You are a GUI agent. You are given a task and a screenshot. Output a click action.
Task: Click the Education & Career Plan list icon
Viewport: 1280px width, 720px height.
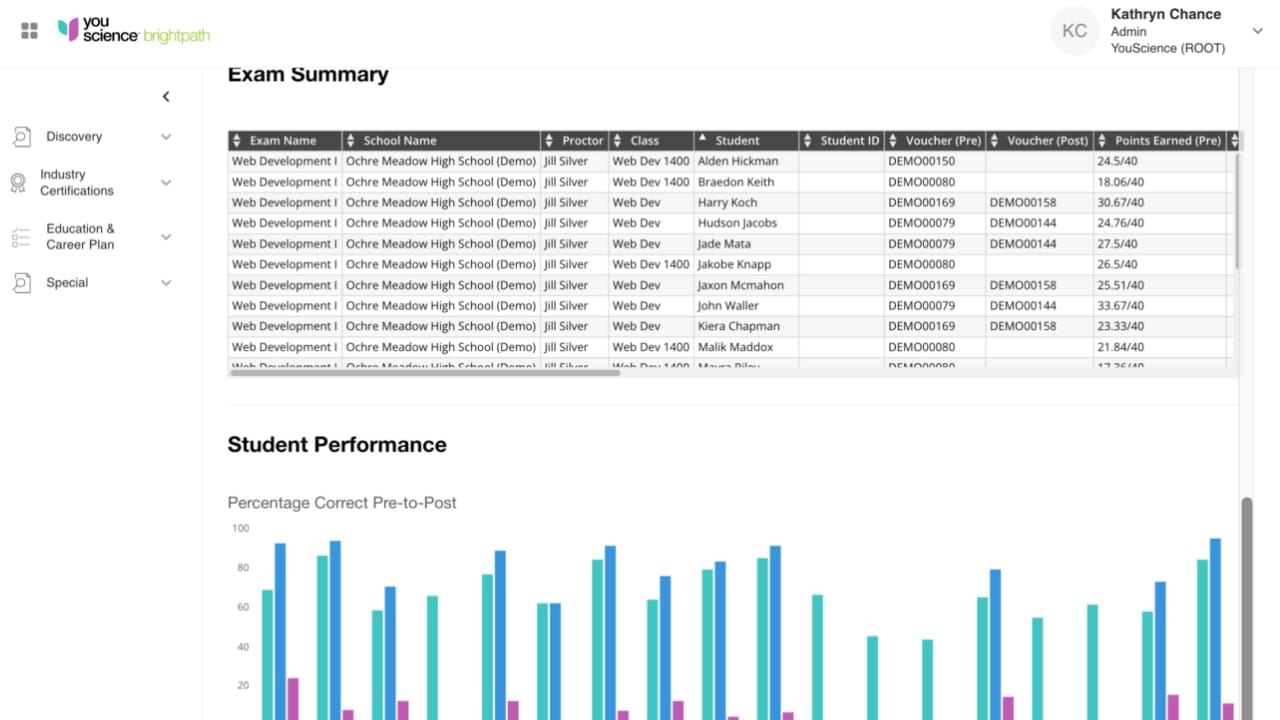click(22, 236)
